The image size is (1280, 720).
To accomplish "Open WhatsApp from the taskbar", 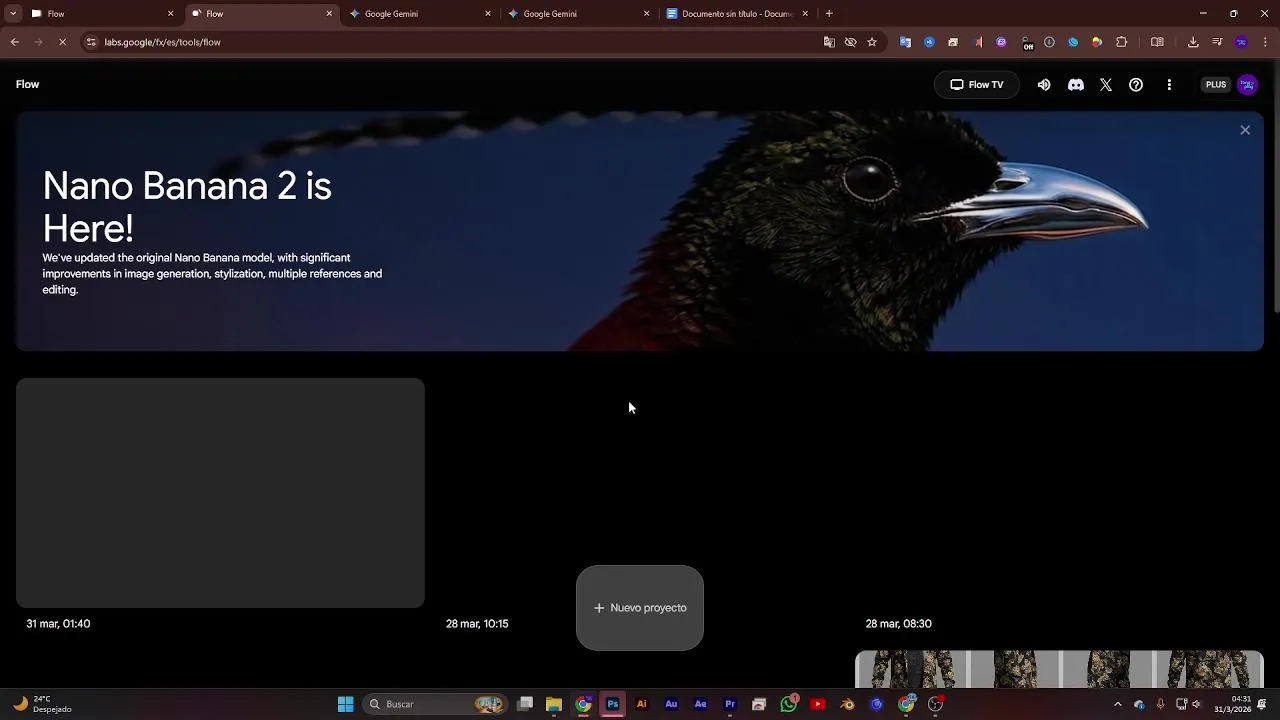I will click(x=789, y=704).
